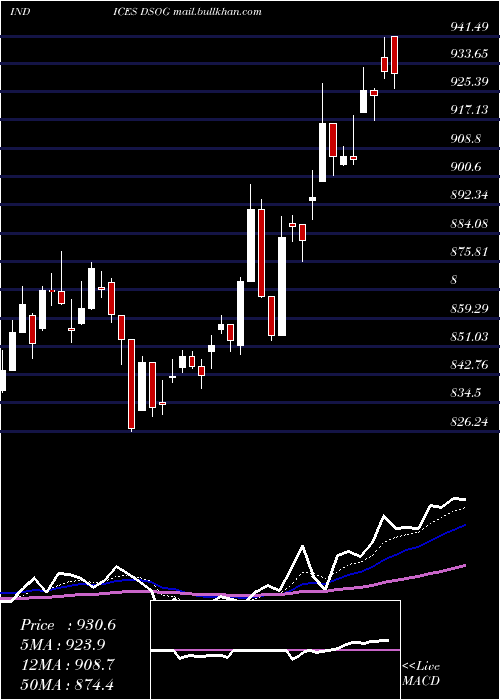
Task: Click the mail.bullkhan.com title text
Action: pyautogui.click(x=217, y=12)
